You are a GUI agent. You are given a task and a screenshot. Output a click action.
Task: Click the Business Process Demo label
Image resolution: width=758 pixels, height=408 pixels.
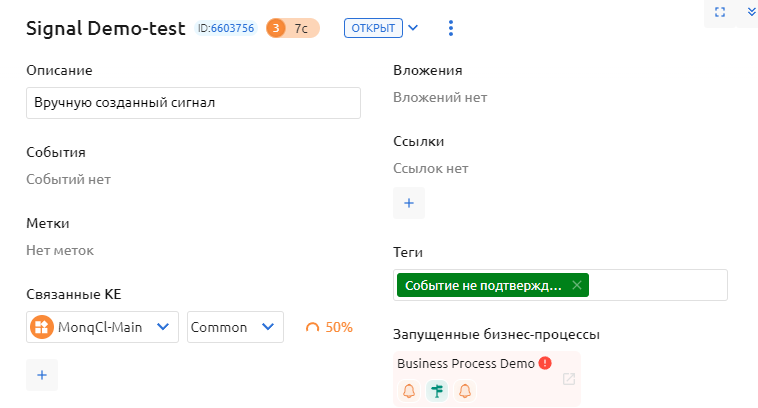coord(466,364)
